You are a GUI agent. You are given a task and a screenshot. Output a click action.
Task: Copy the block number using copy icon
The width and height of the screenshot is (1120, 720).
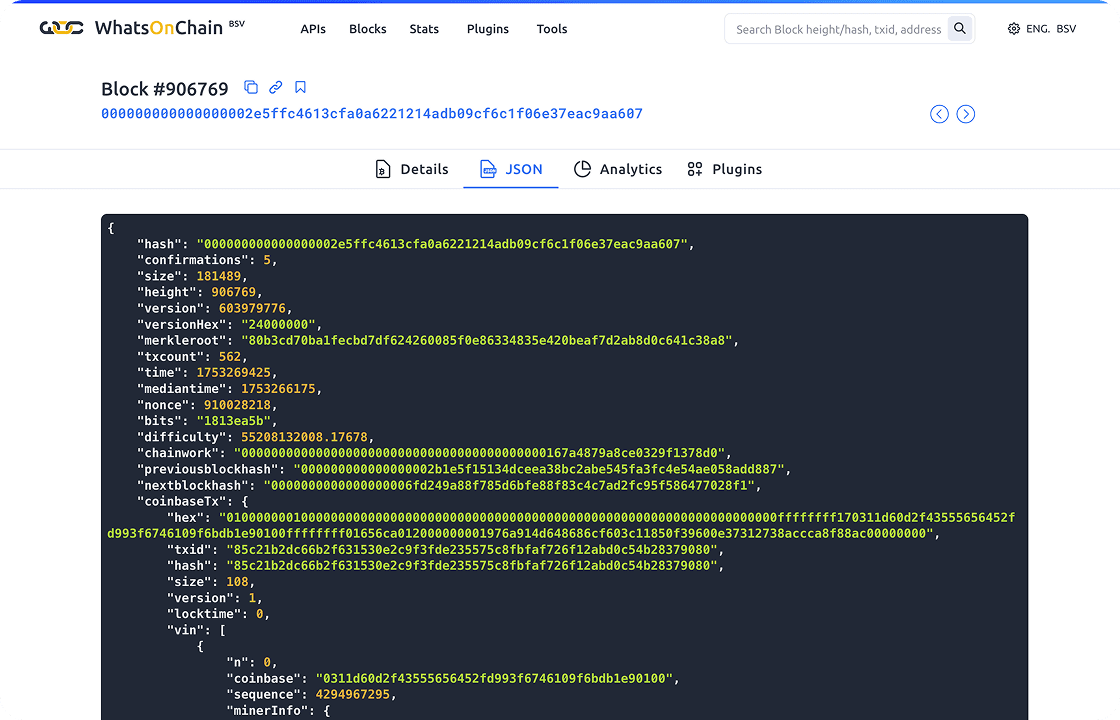click(x=251, y=88)
